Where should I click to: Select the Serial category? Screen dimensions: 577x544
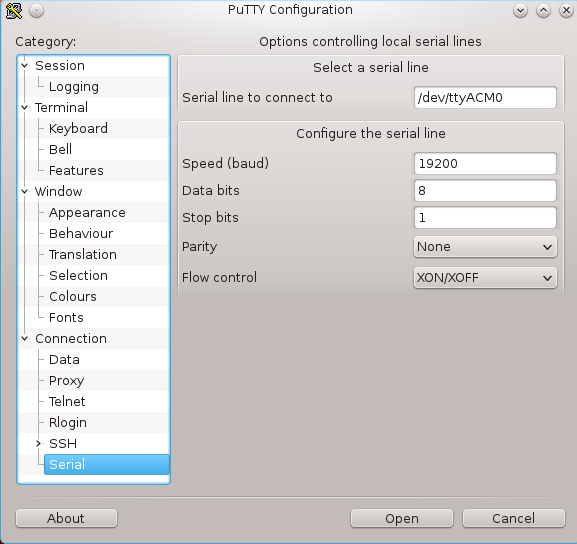(x=107, y=464)
